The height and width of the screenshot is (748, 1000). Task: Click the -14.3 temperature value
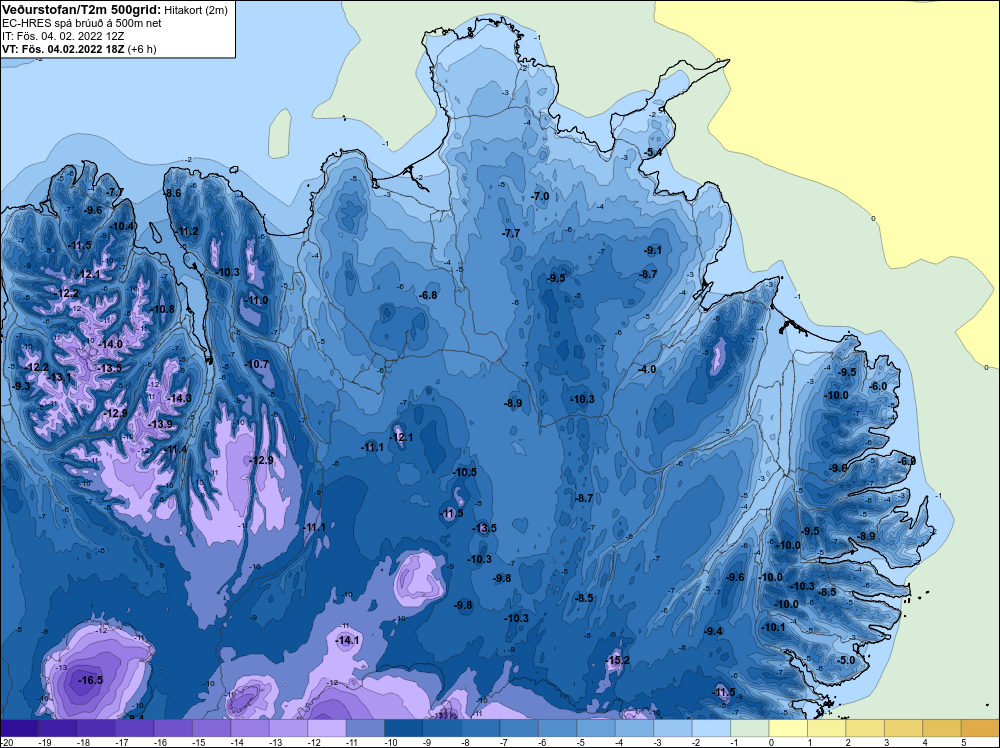pos(179,398)
